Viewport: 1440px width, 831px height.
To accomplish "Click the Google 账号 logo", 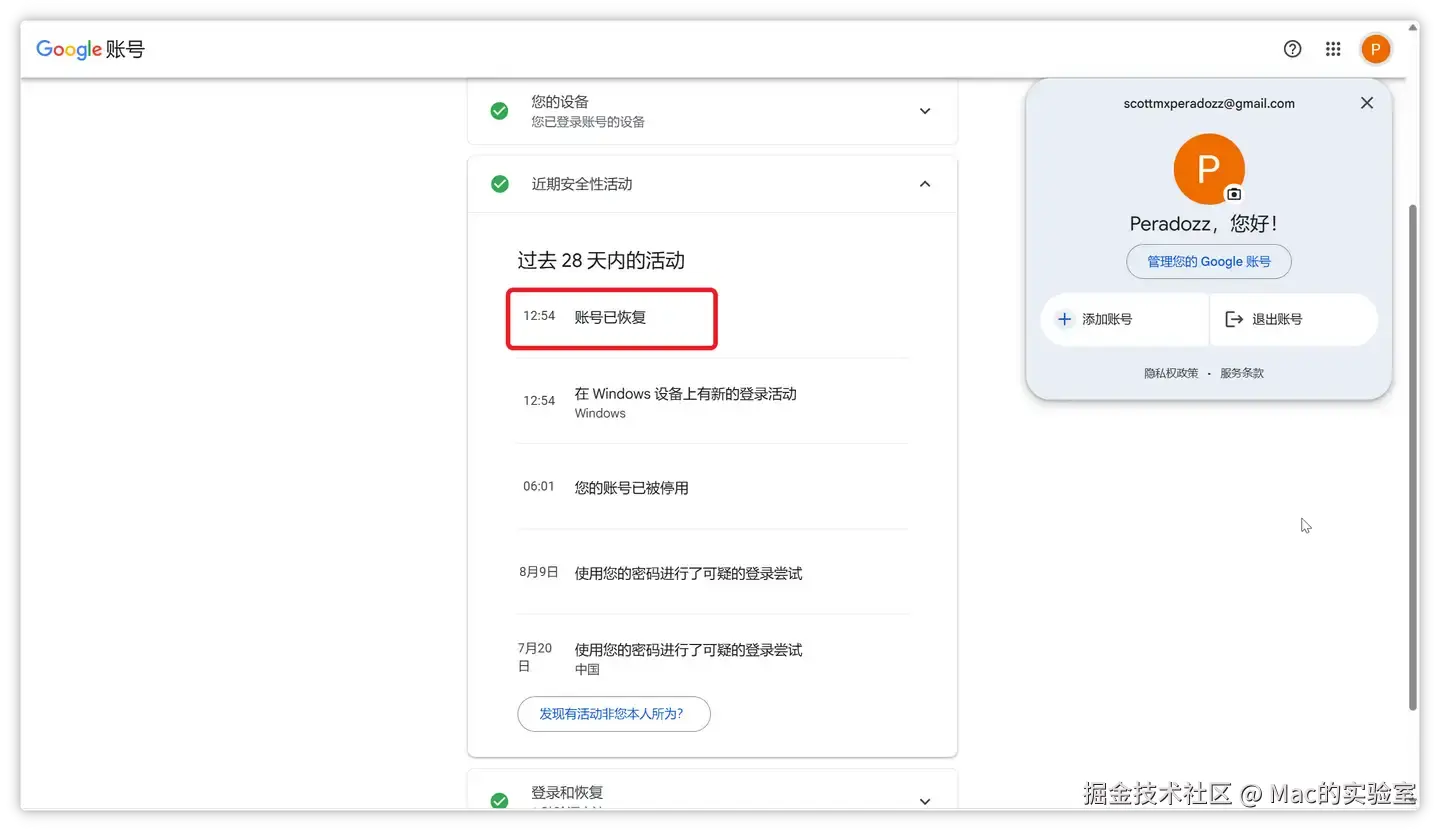I will coord(91,49).
